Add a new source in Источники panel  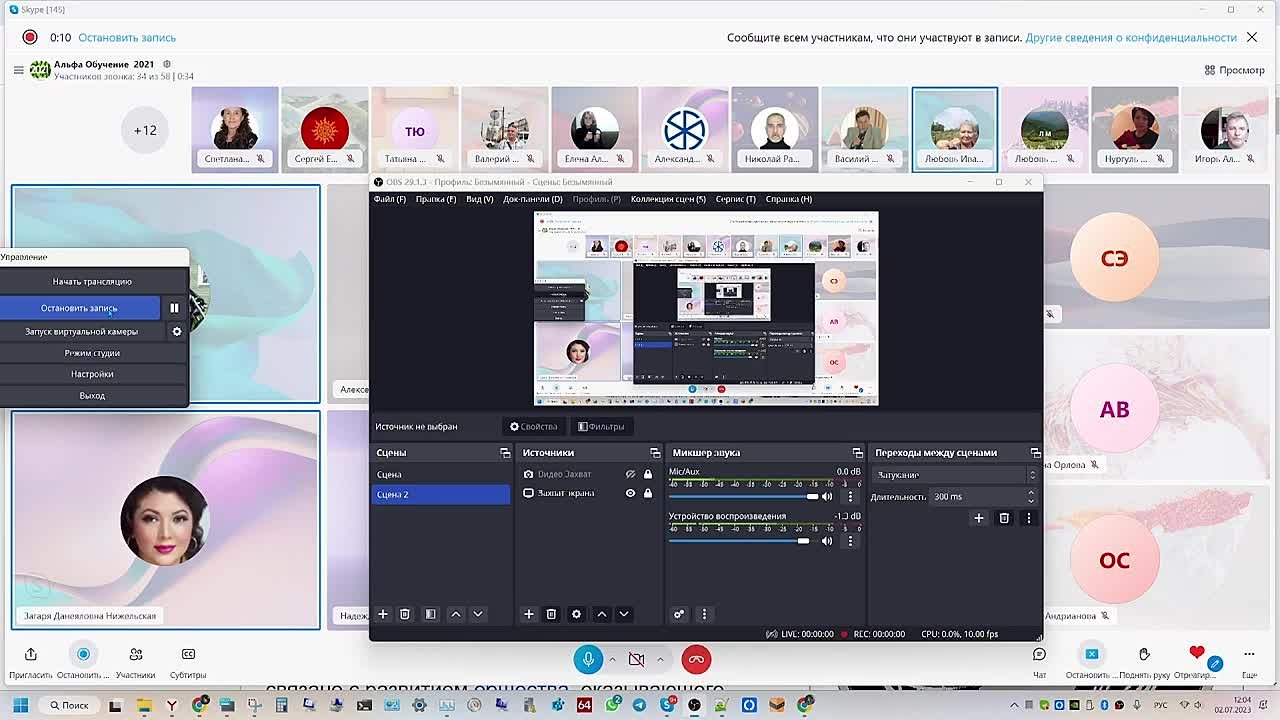[x=529, y=614]
